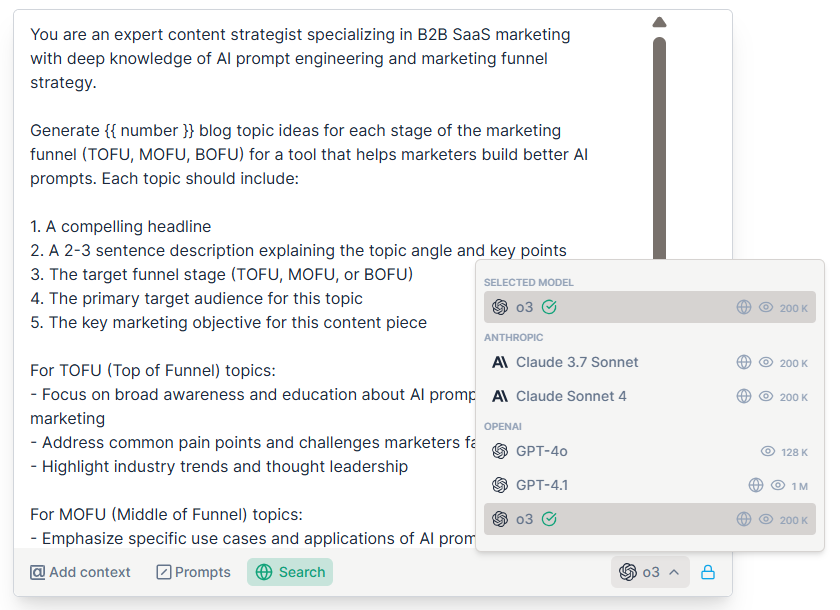Viewport: 840px width, 610px height.
Task: Click the green checkmark in Selected Model row
Action: click(549, 307)
